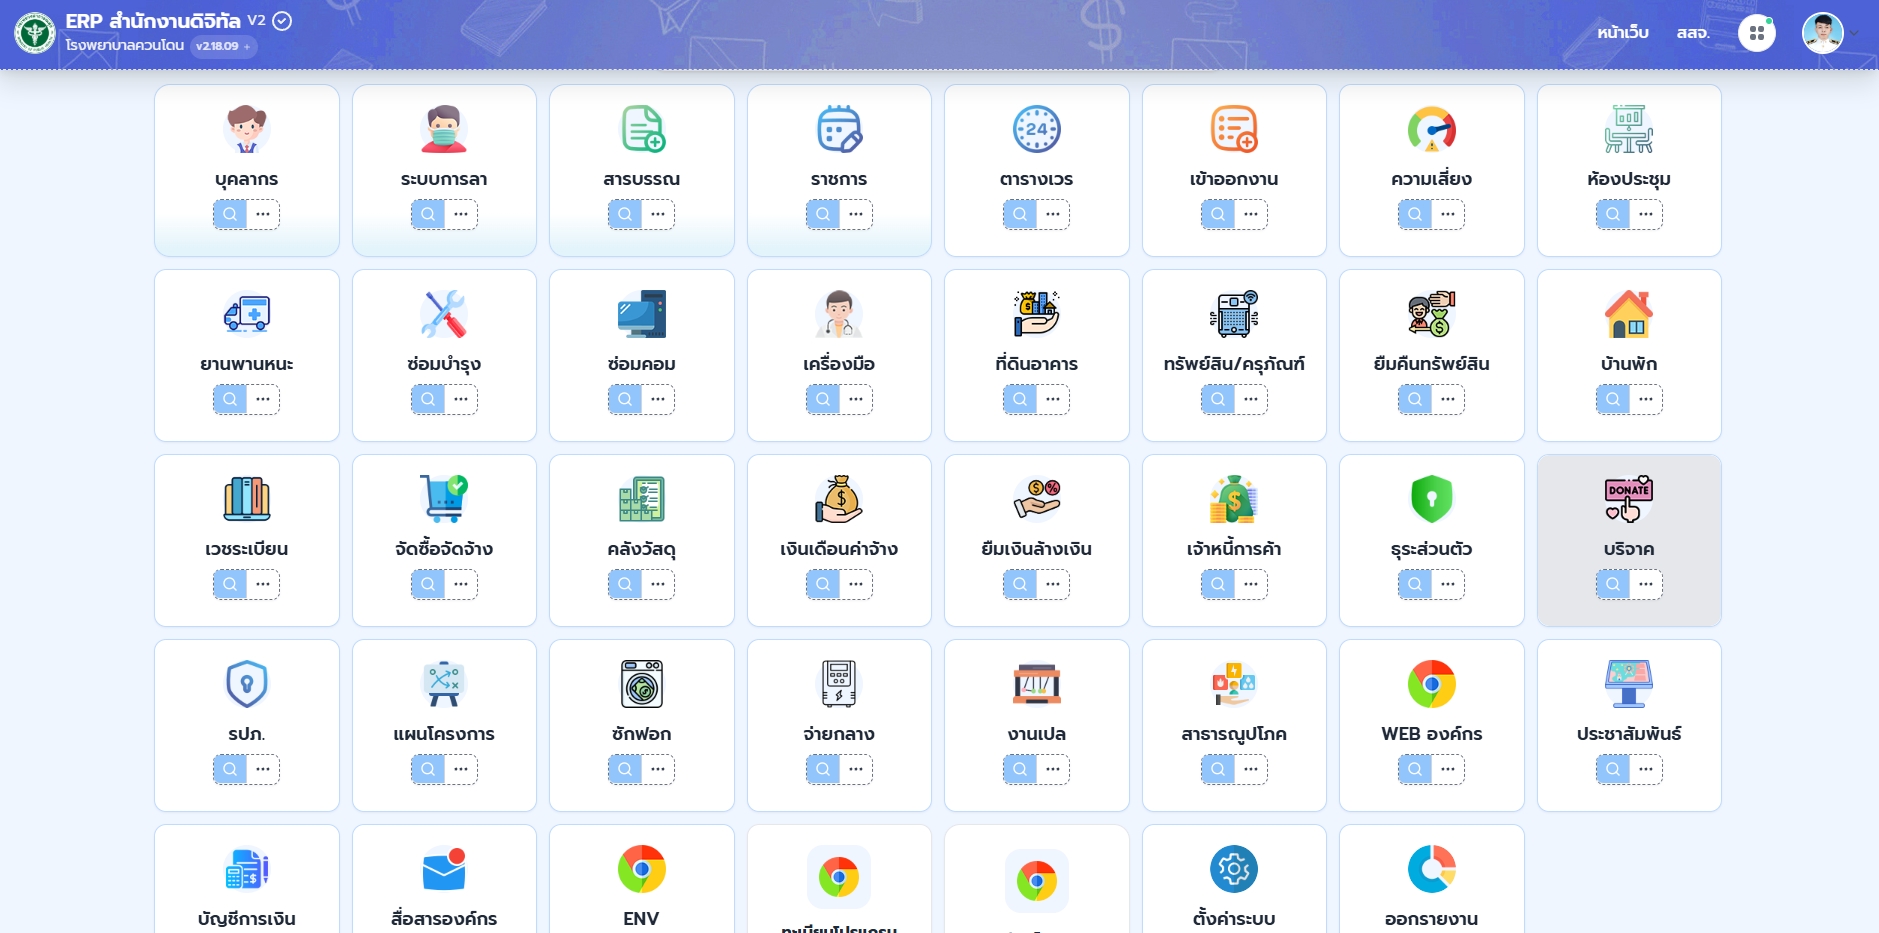Click the hospital logo in header
This screenshot has height=933, width=1879.
tap(35, 33)
